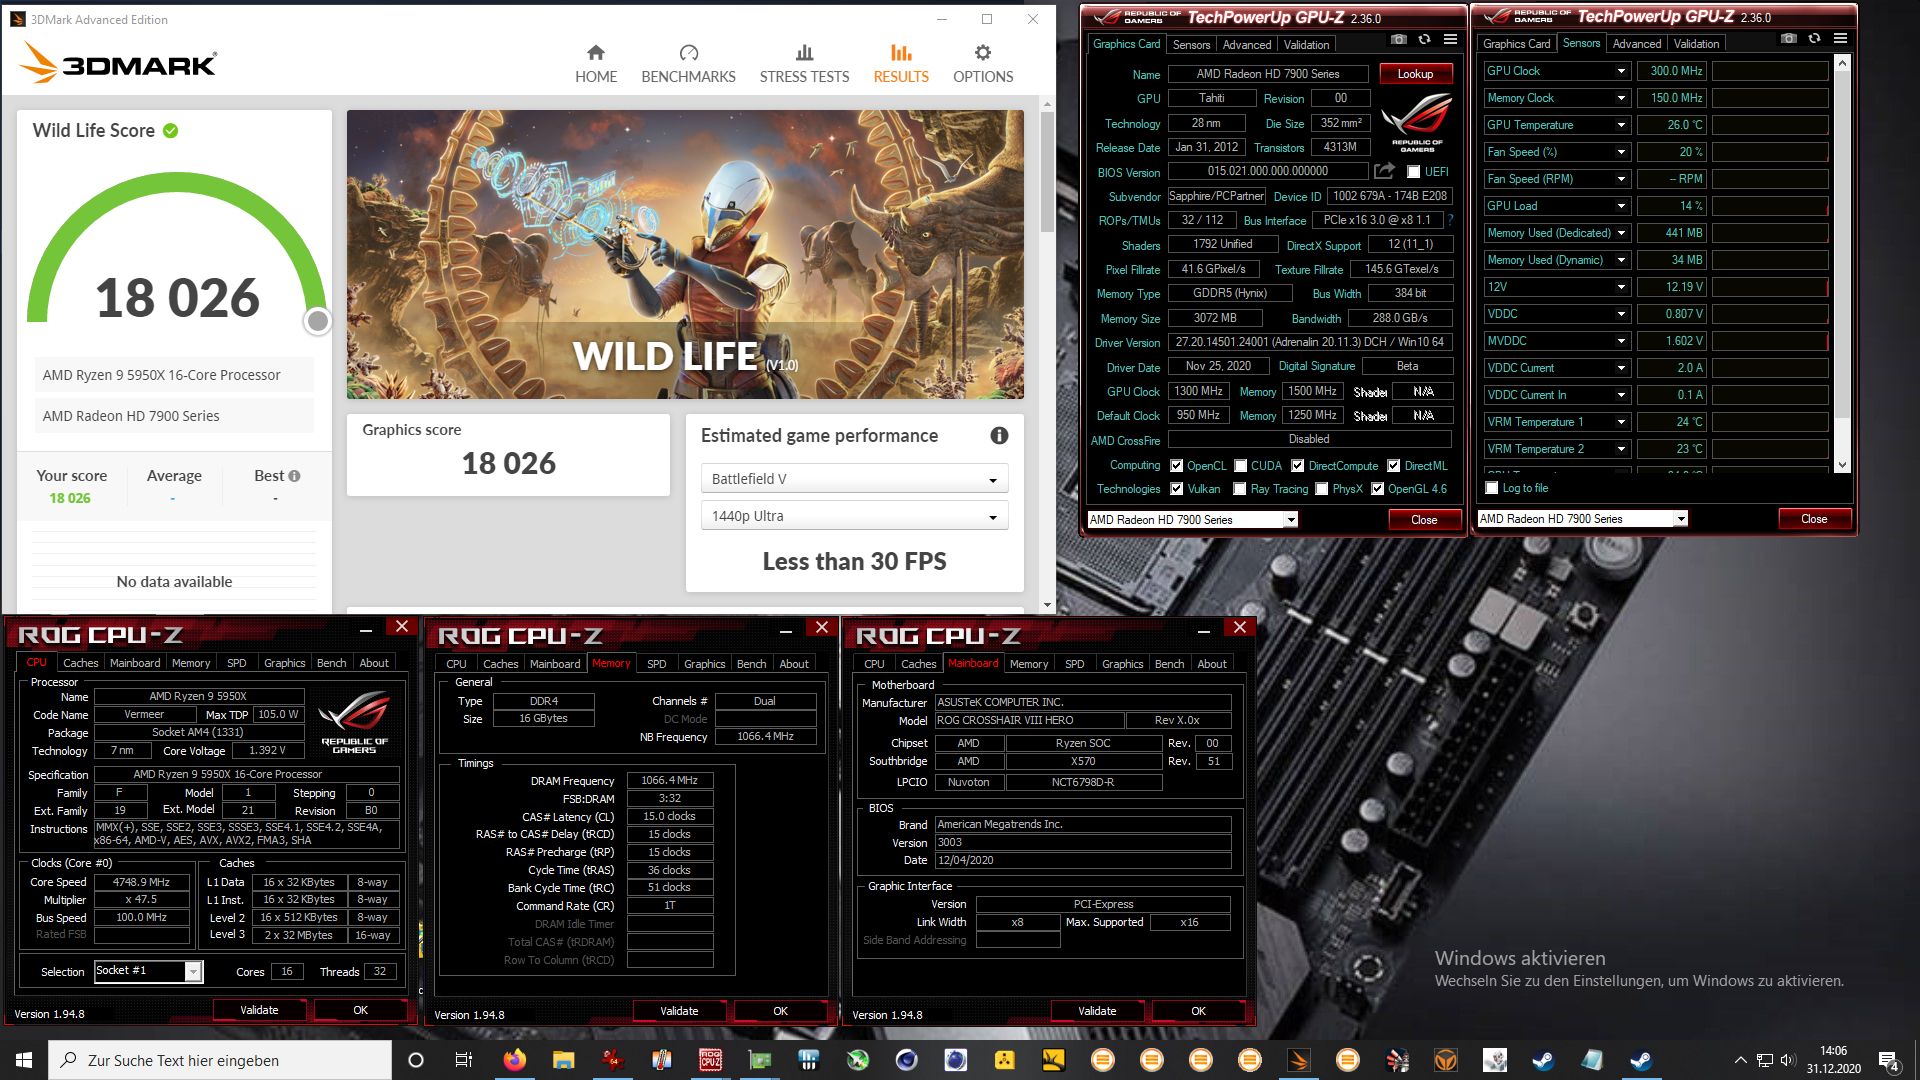Open the Bench tab in CPU-Z Mainboard window
The width and height of the screenshot is (1920, 1080).
1169,664
